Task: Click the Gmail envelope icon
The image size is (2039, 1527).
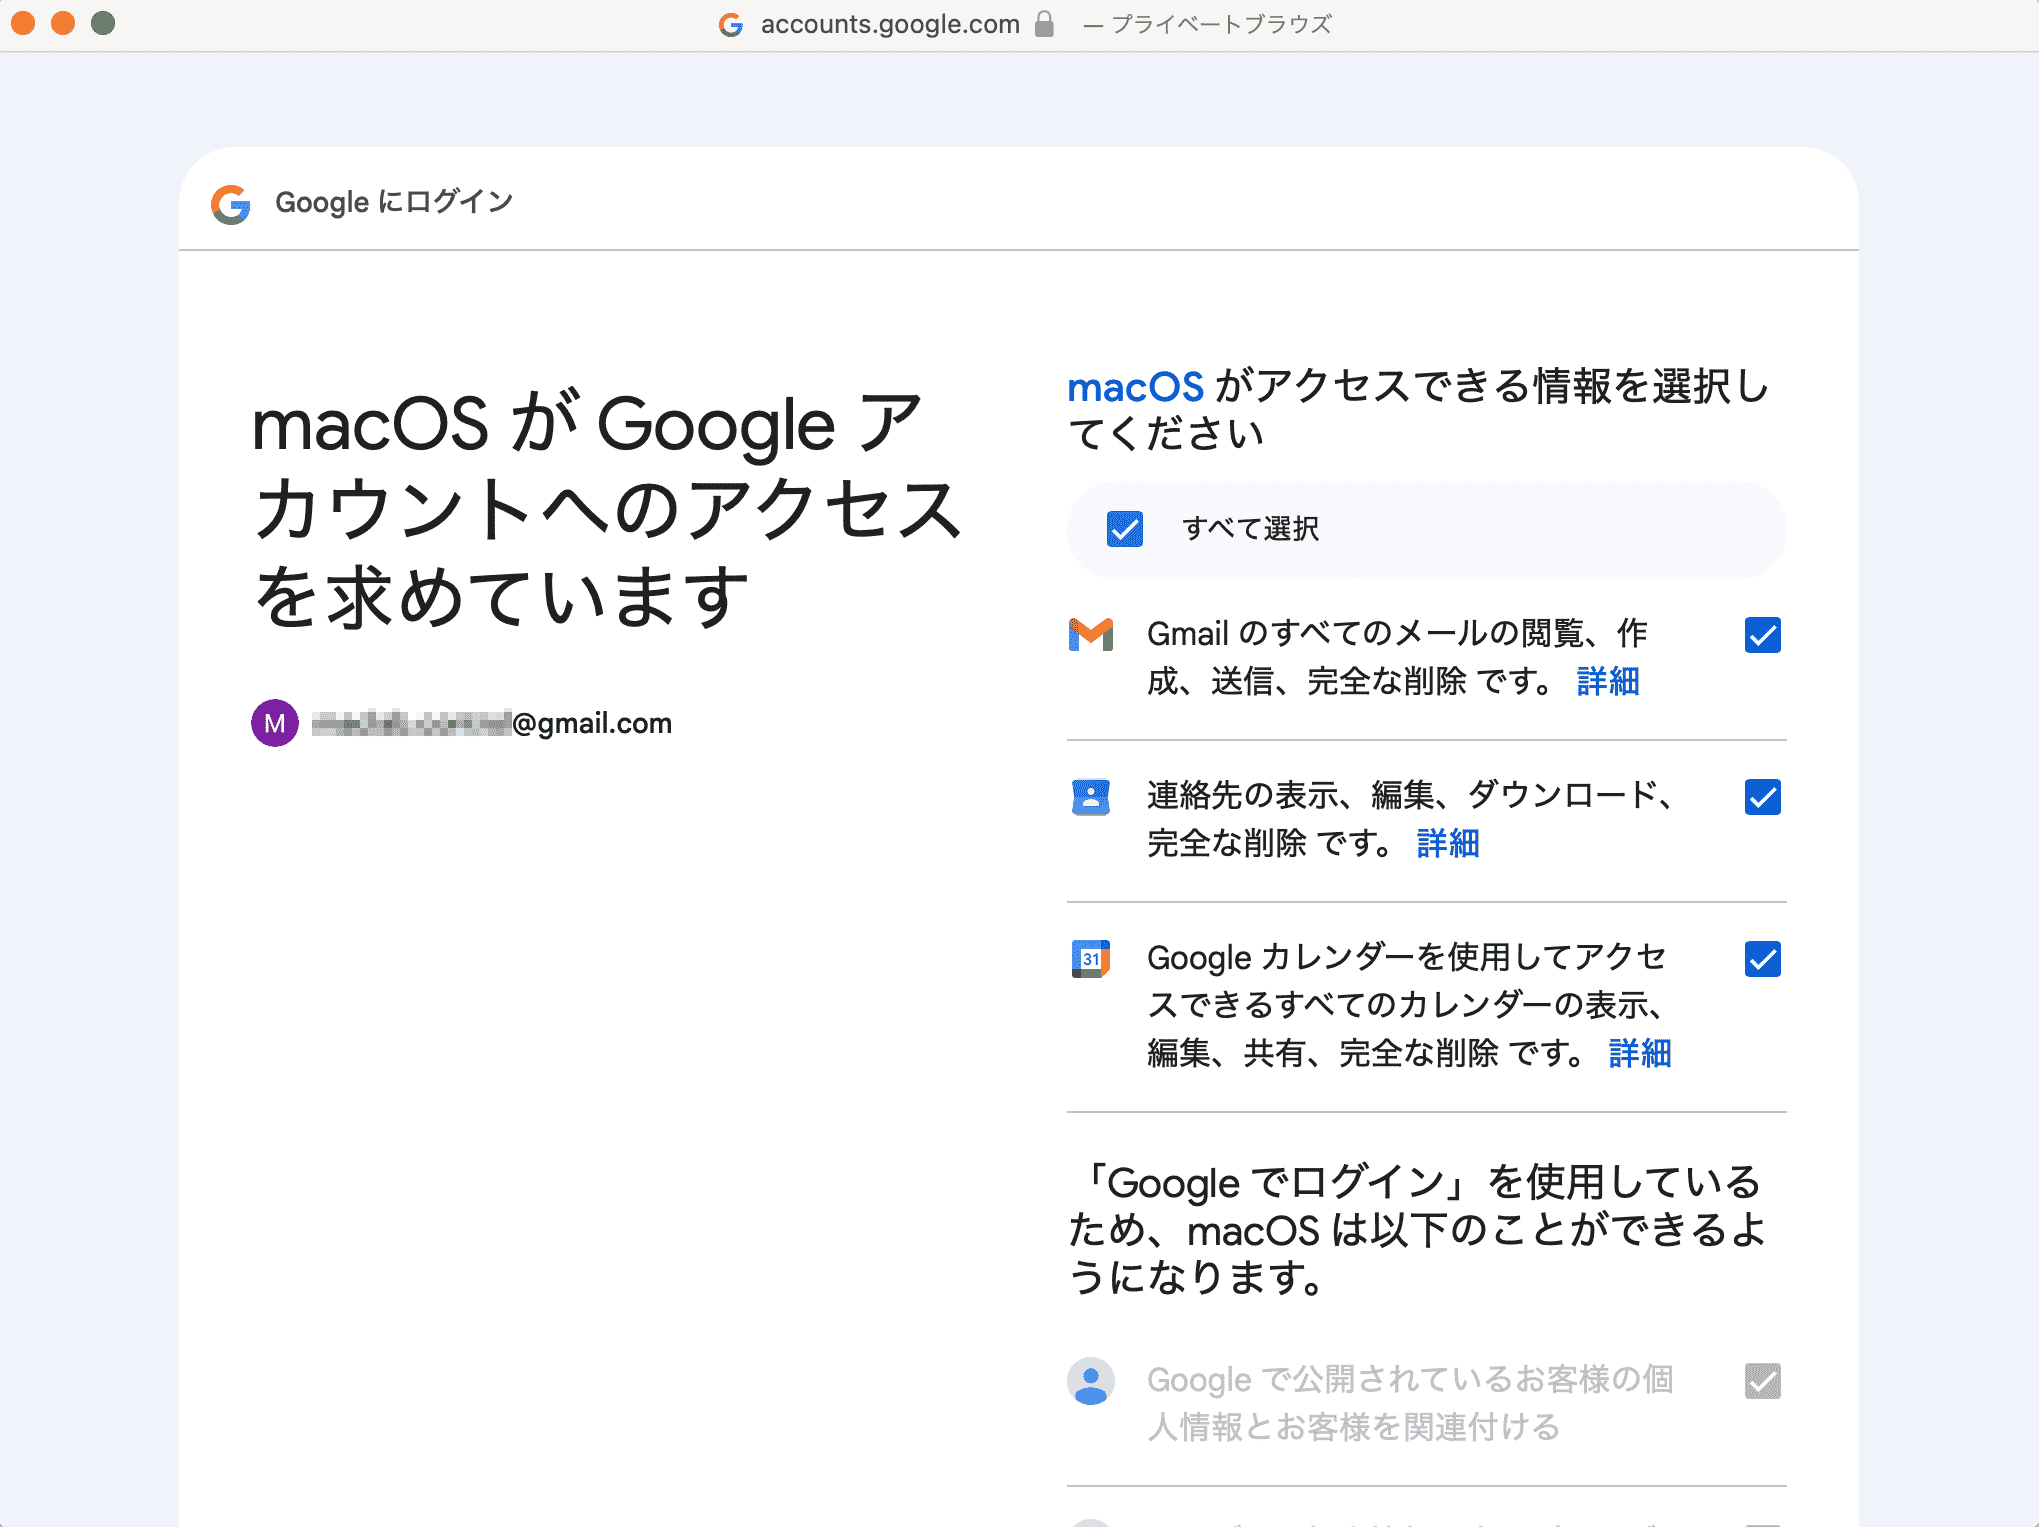Action: (1091, 635)
